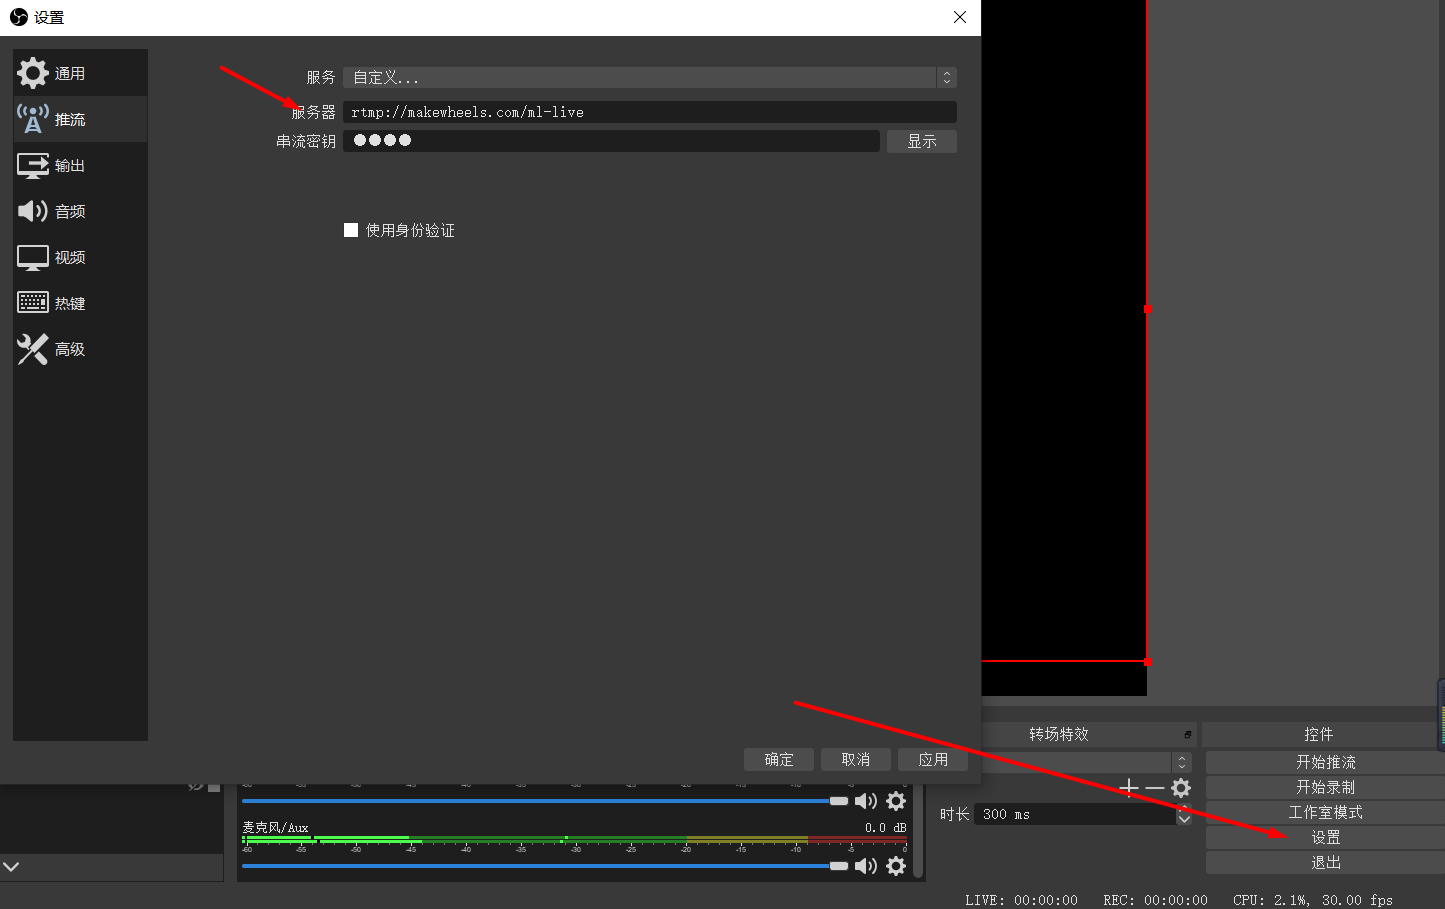Click the REC: 00:00:00 status text
The height and width of the screenshot is (909, 1445).
1155,900
